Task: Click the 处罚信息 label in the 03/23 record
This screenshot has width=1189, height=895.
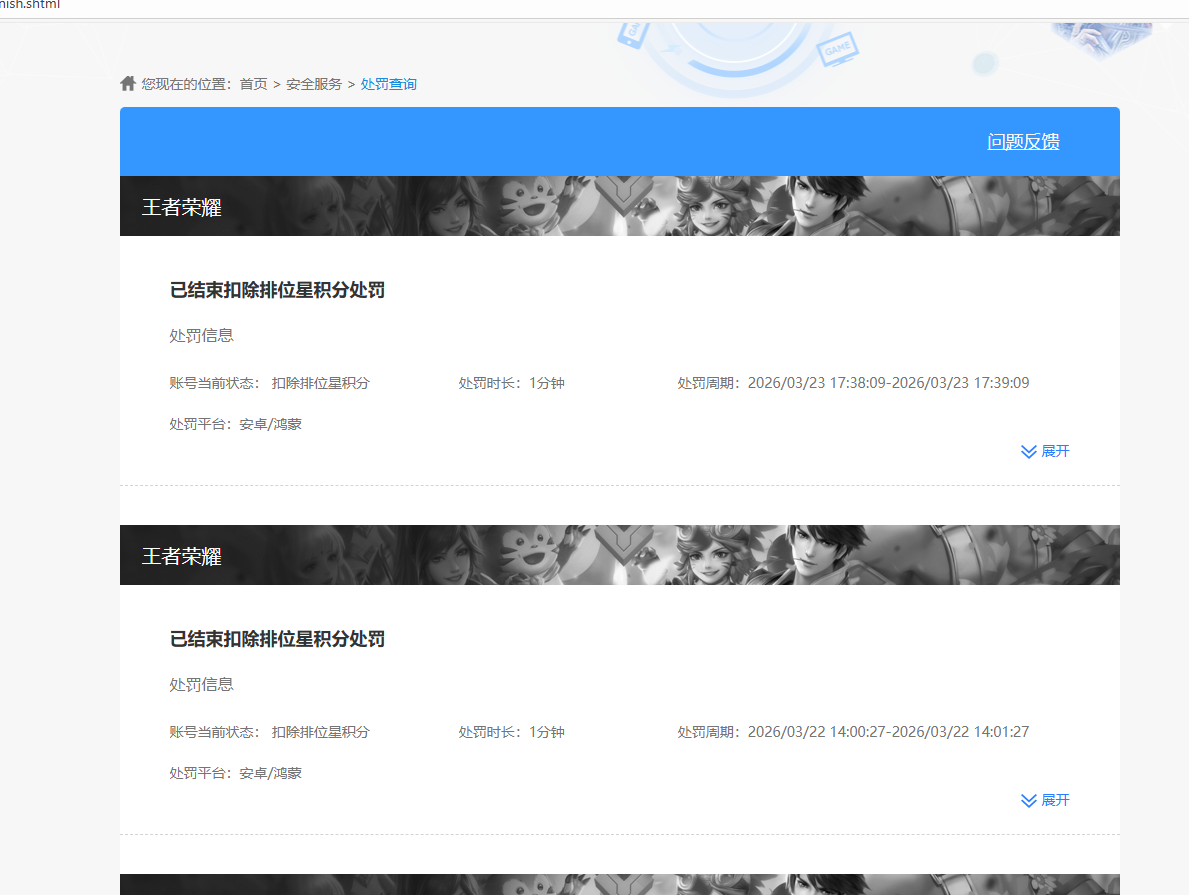Action: point(201,335)
